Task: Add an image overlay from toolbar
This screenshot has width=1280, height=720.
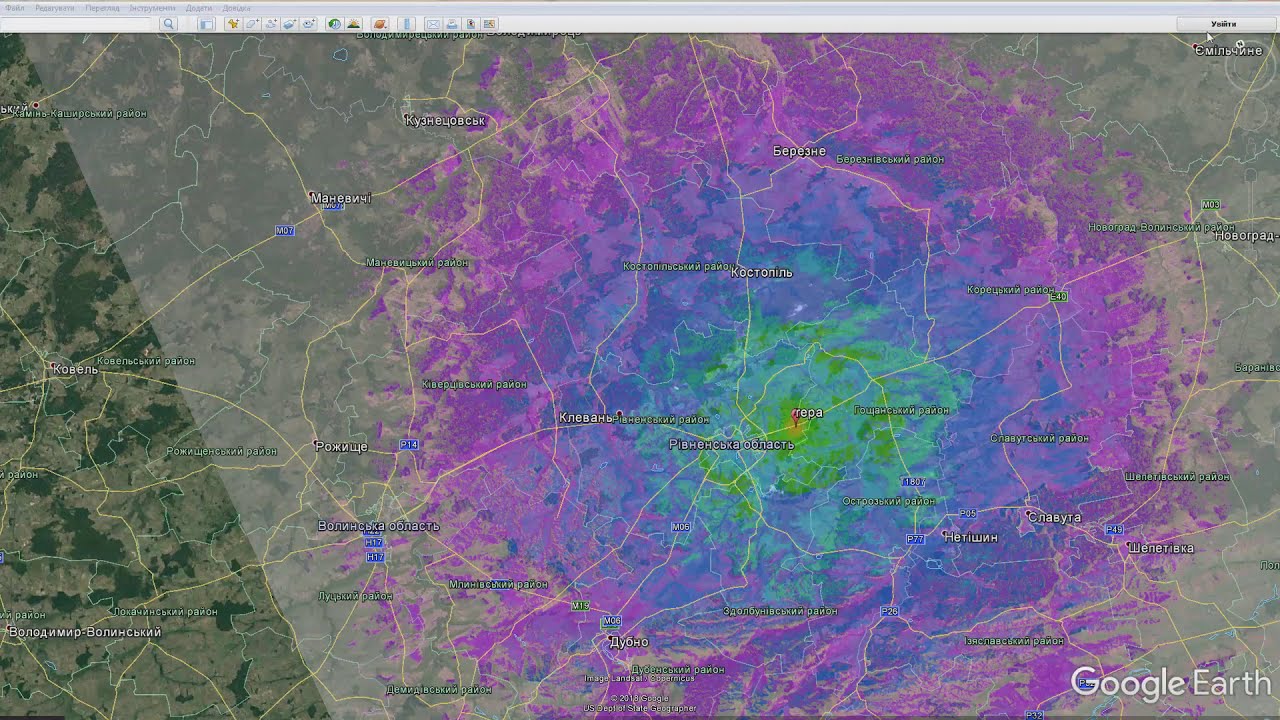Action: point(290,24)
